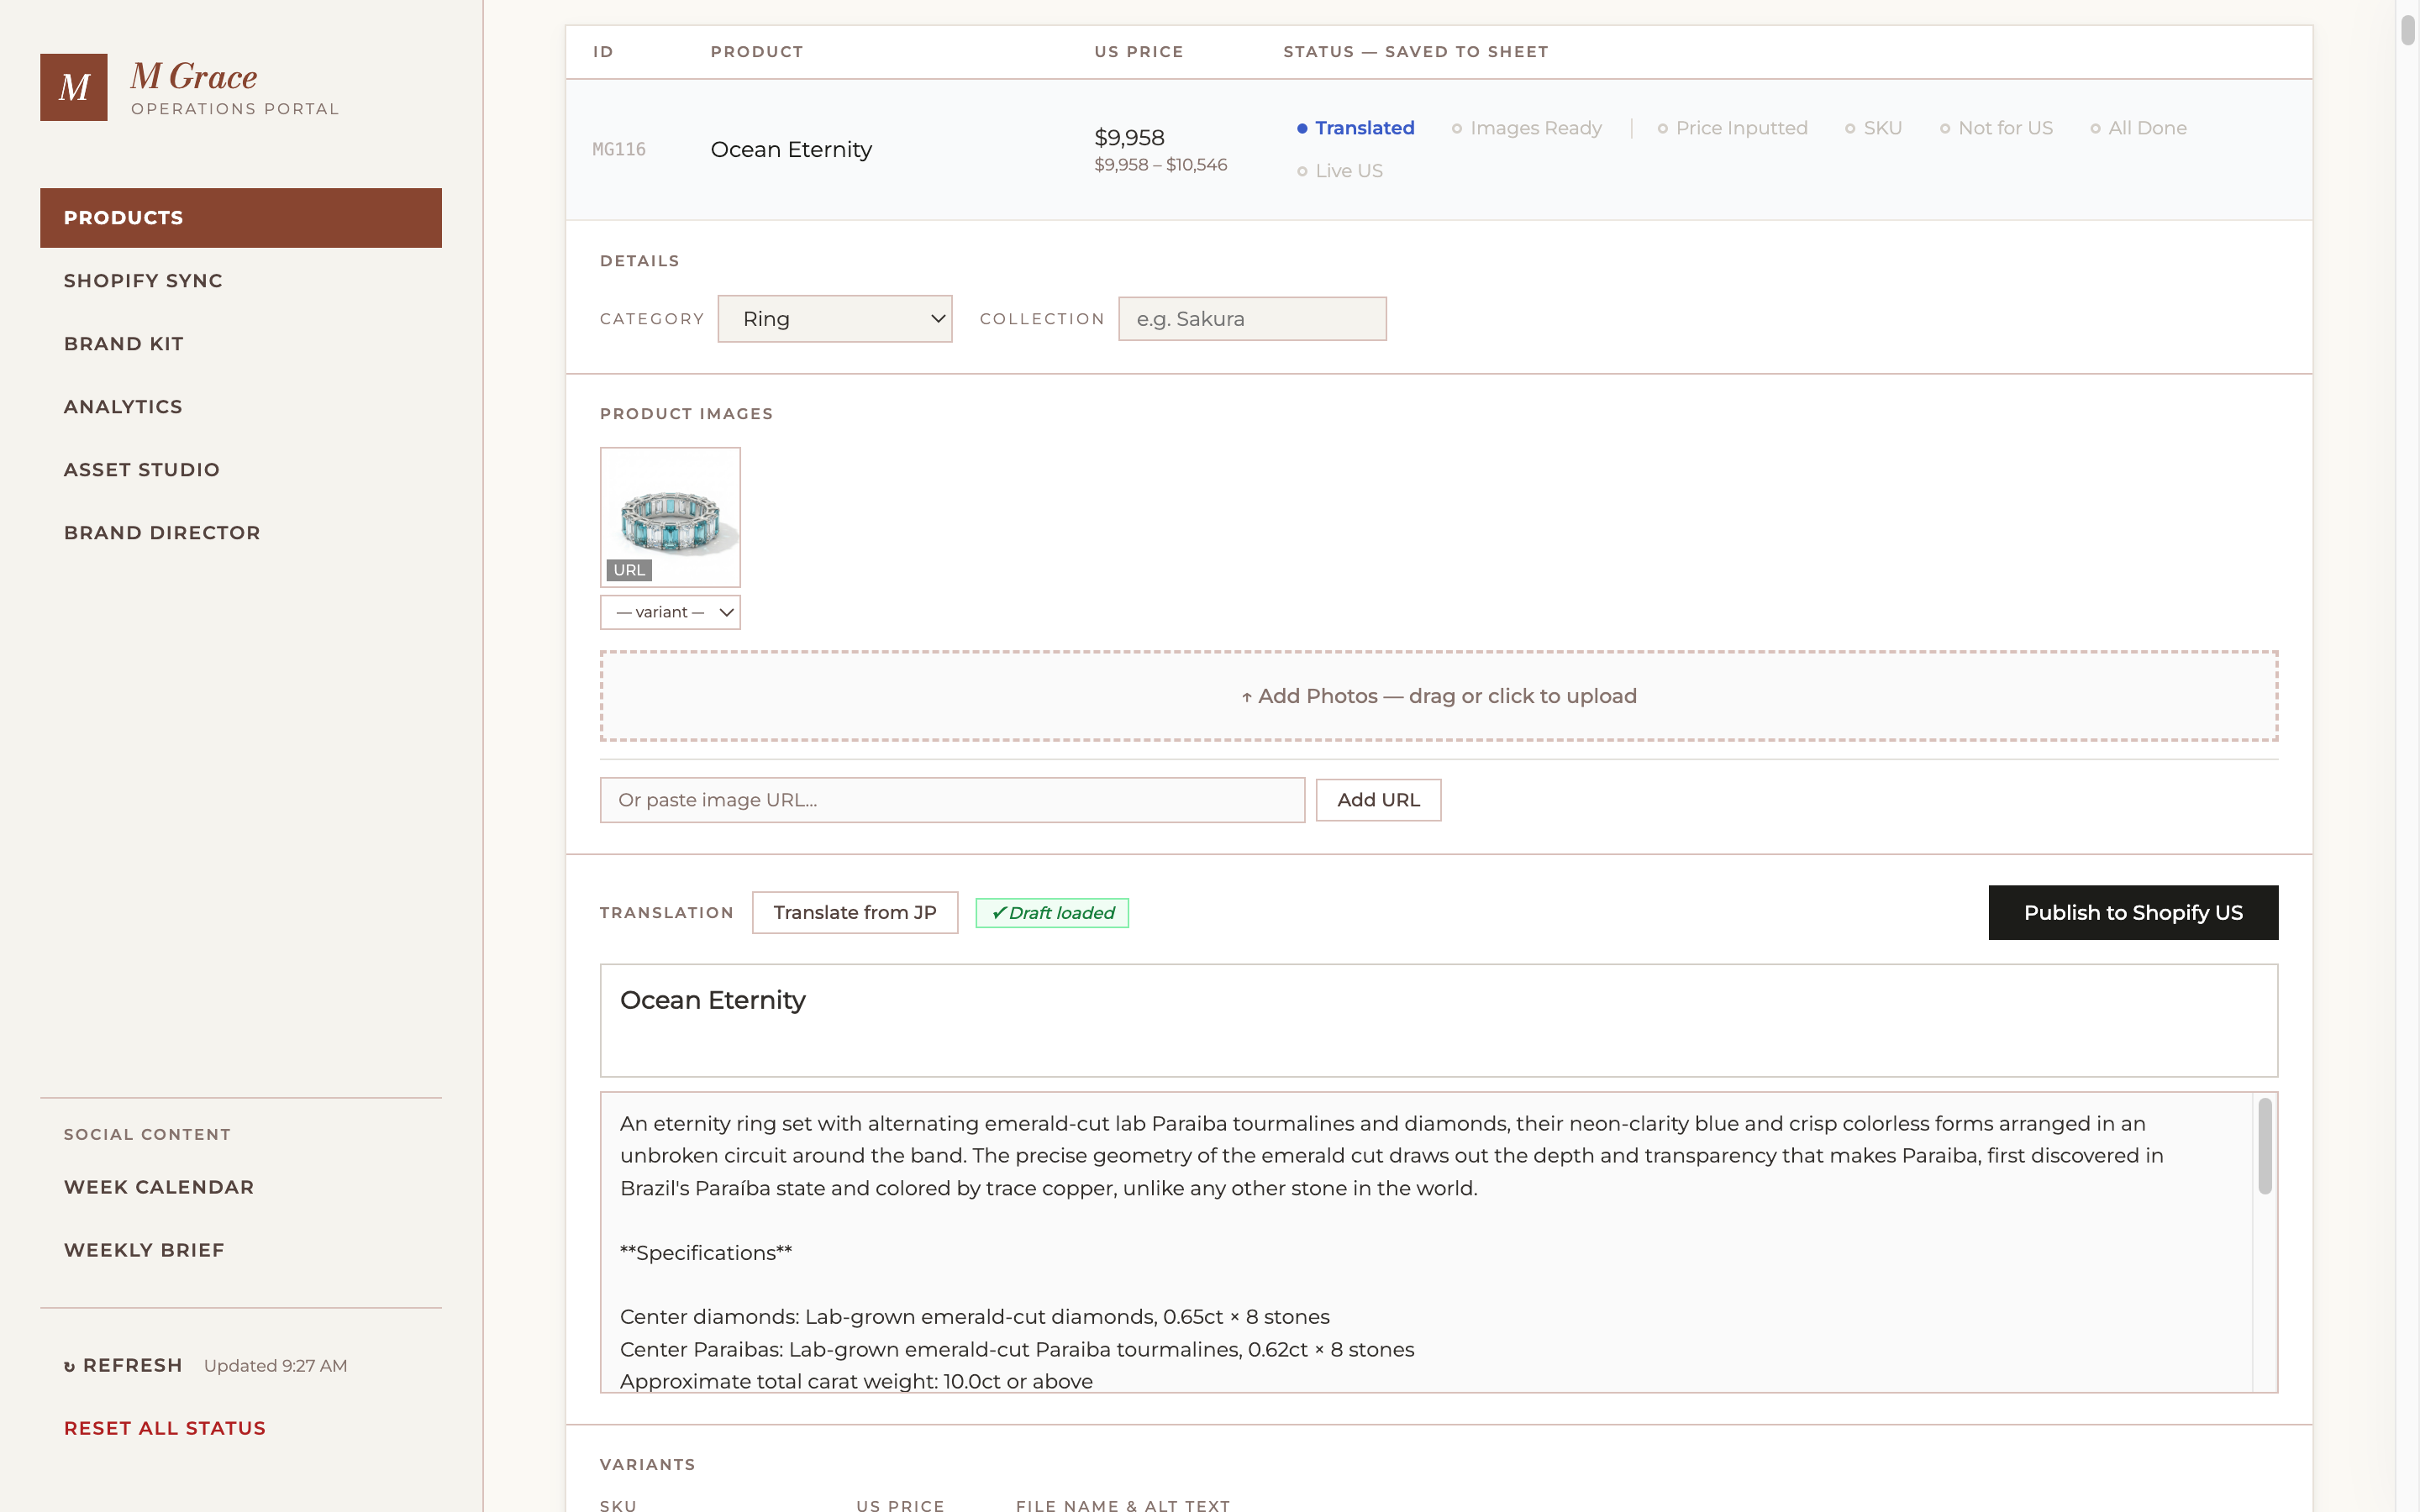This screenshot has width=2420, height=1512.
Task: Click Translate from JP button
Action: [855, 912]
